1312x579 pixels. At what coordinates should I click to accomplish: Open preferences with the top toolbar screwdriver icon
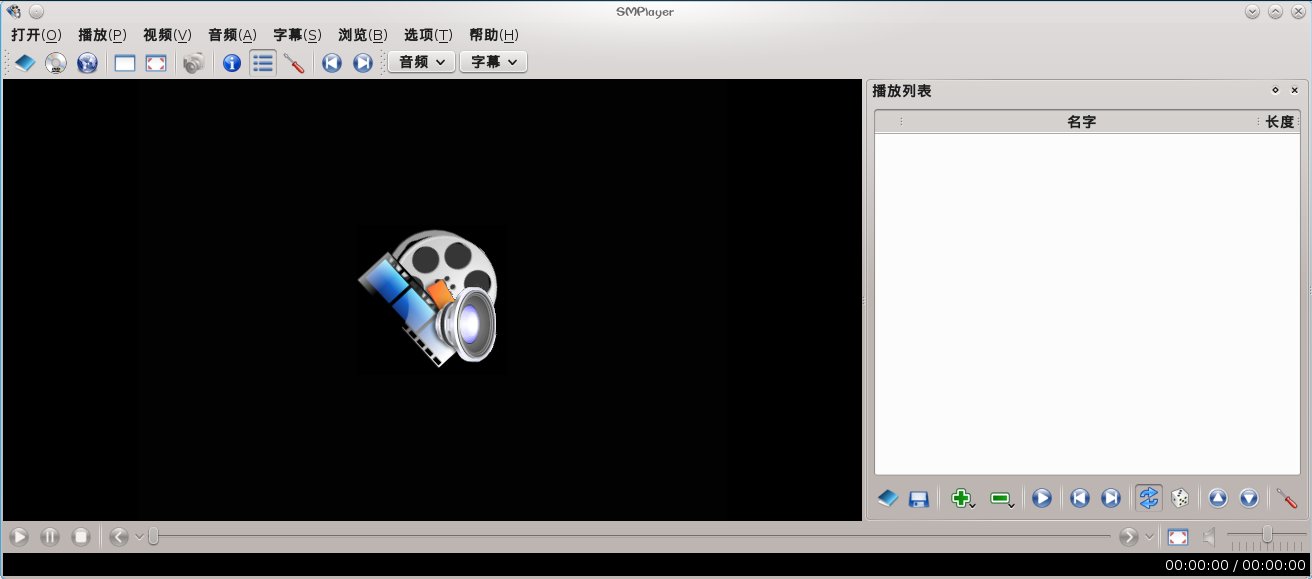click(x=294, y=63)
